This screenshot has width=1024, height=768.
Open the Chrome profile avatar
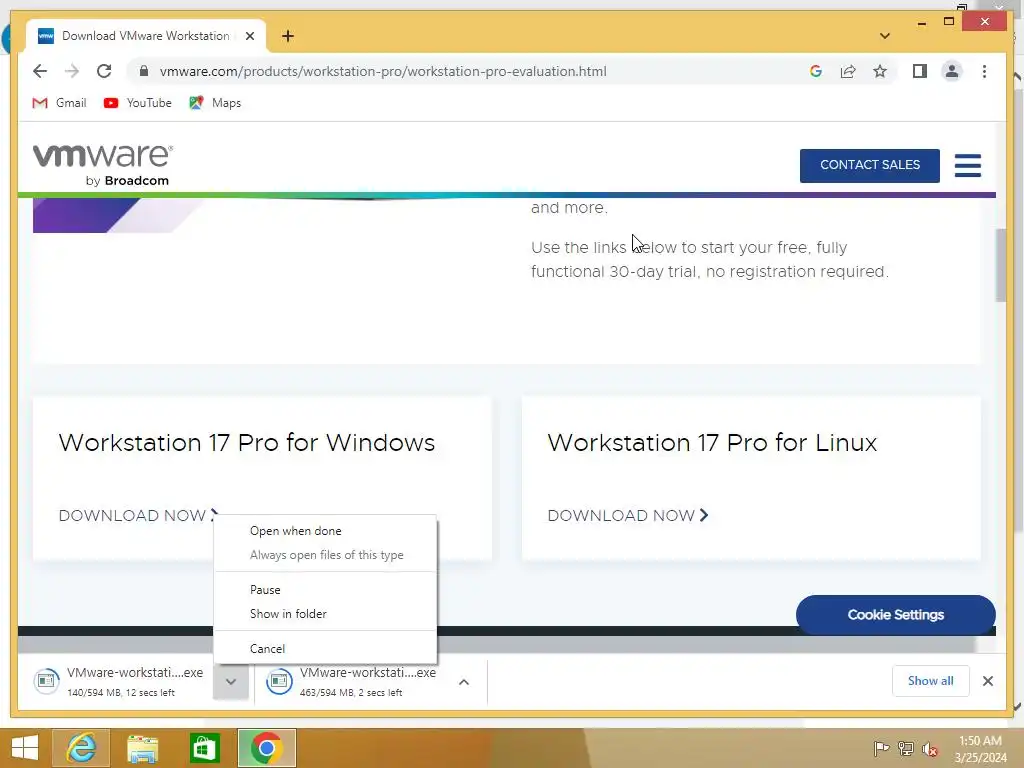[x=952, y=71]
